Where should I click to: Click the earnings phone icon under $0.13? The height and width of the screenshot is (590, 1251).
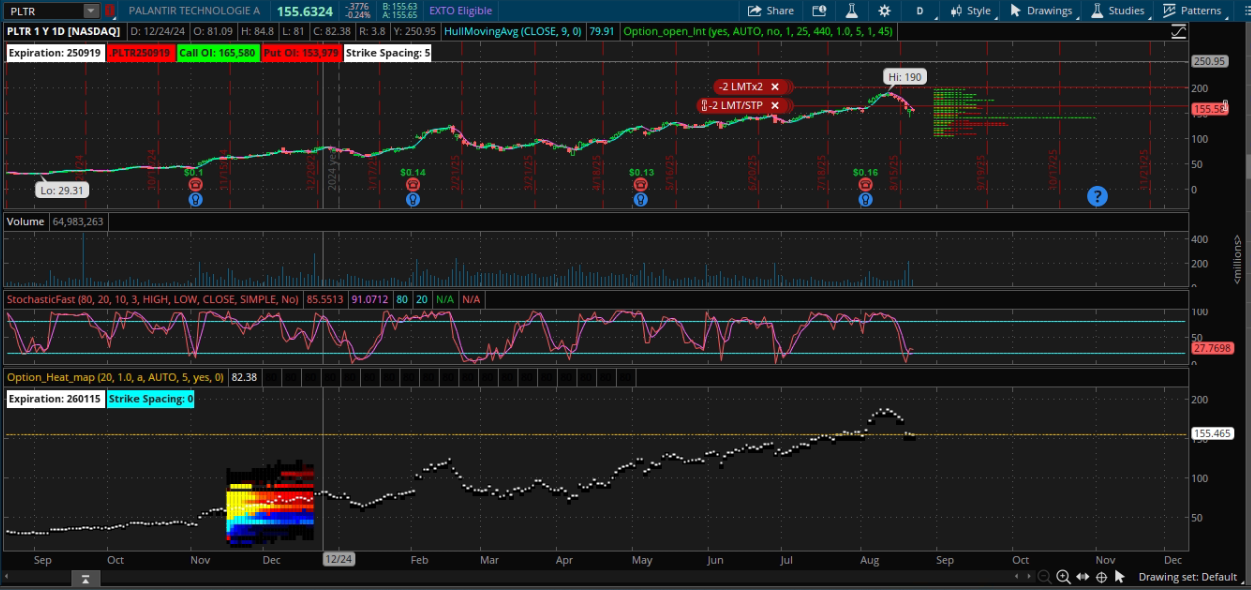(x=641, y=184)
